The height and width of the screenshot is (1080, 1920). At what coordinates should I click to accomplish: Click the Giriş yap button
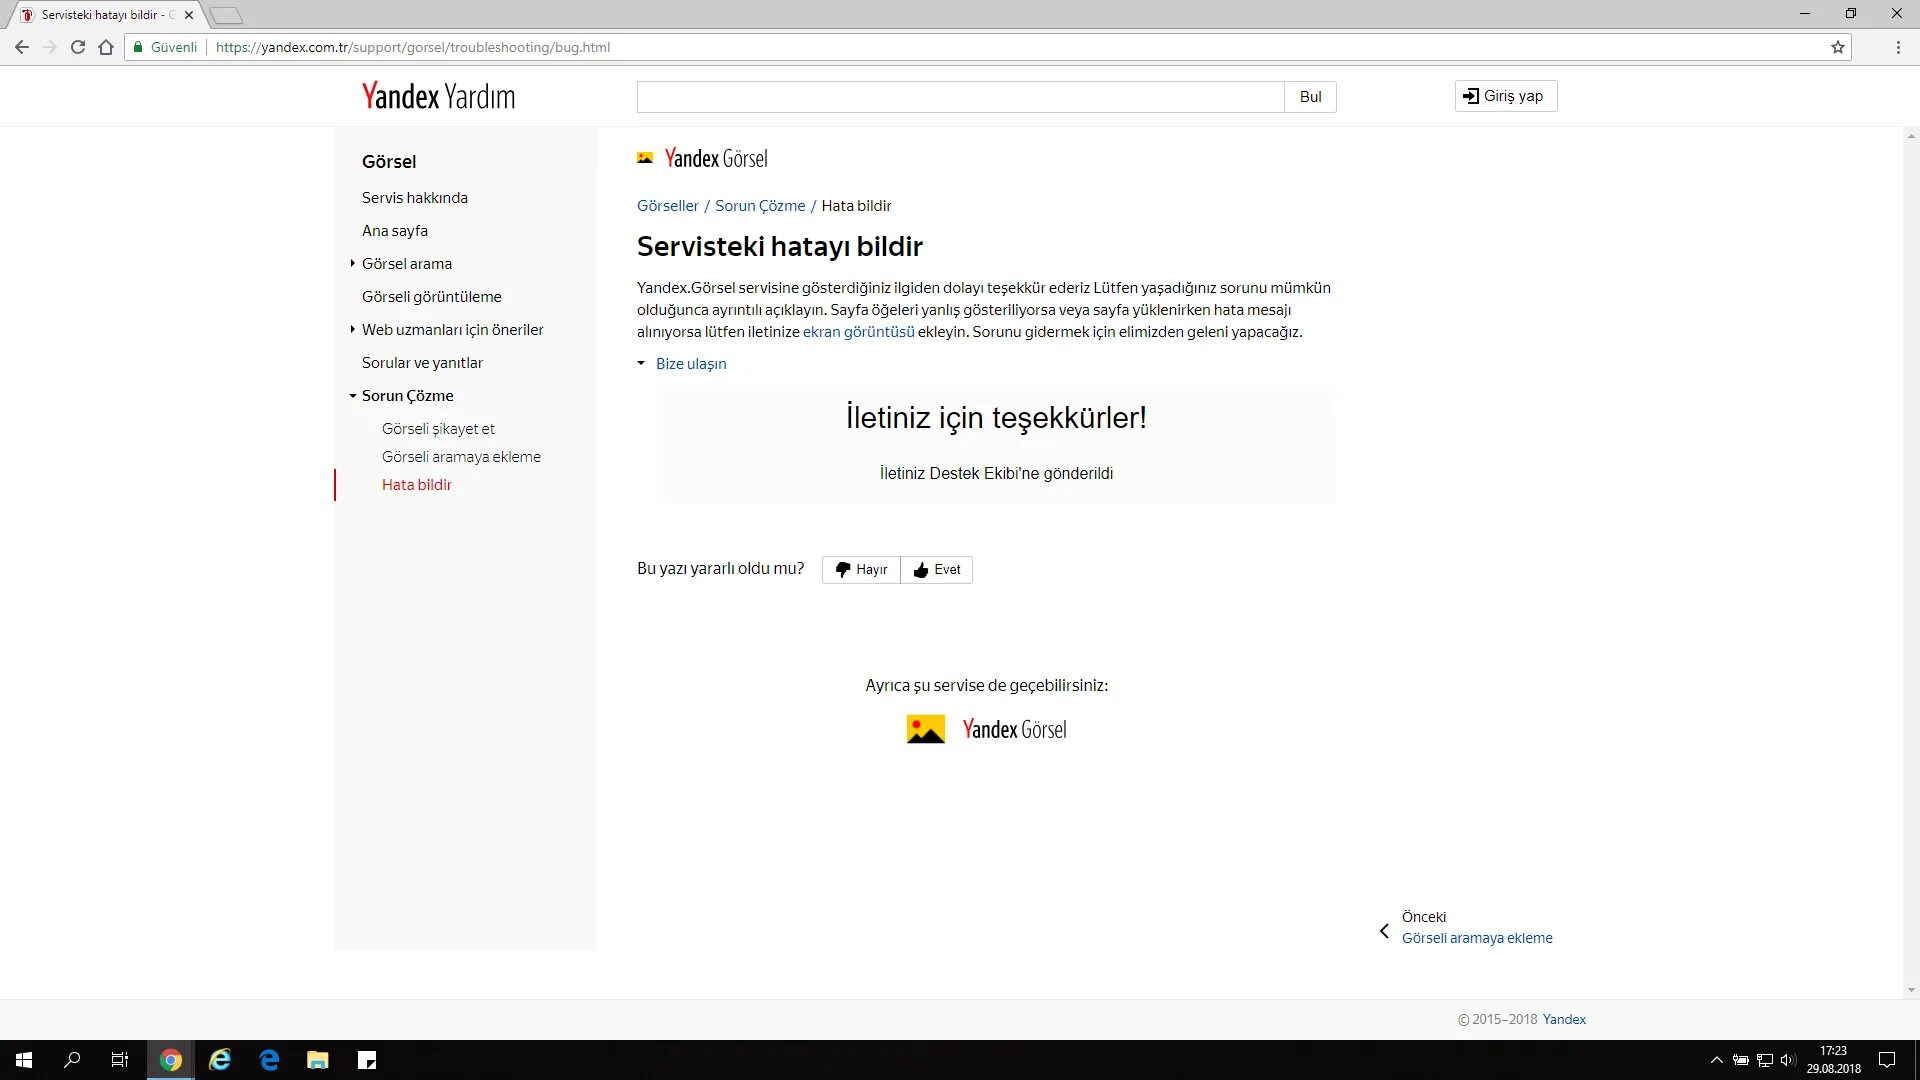[x=1505, y=96]
